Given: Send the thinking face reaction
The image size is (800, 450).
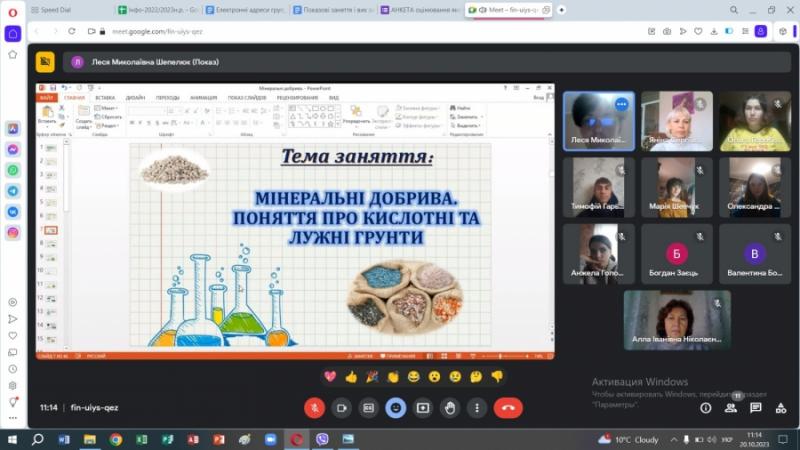Looking at the screenshot, I should pos(476,377).
